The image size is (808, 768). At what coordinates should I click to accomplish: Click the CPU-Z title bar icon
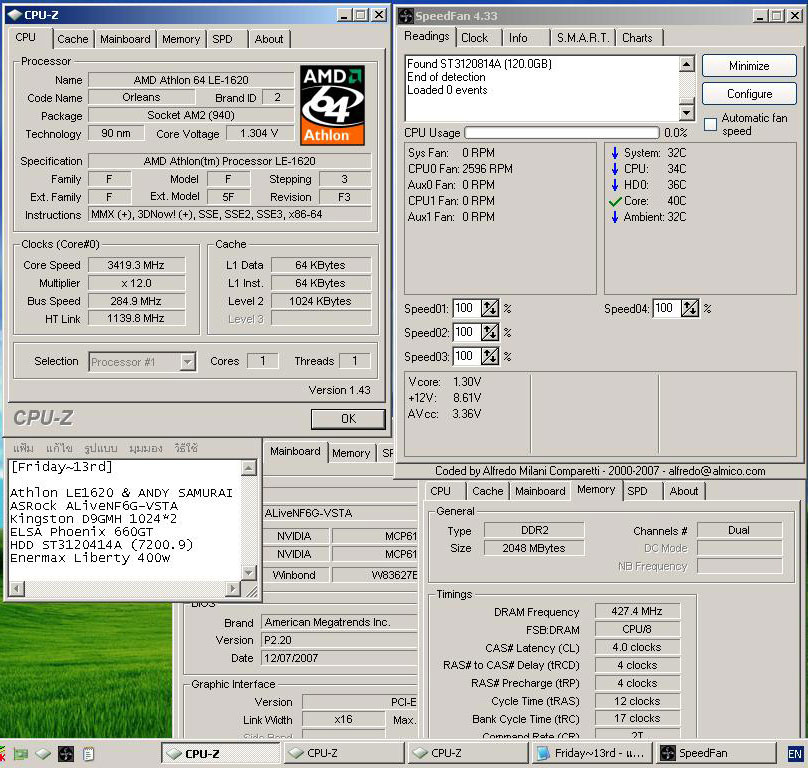[14, 15]
